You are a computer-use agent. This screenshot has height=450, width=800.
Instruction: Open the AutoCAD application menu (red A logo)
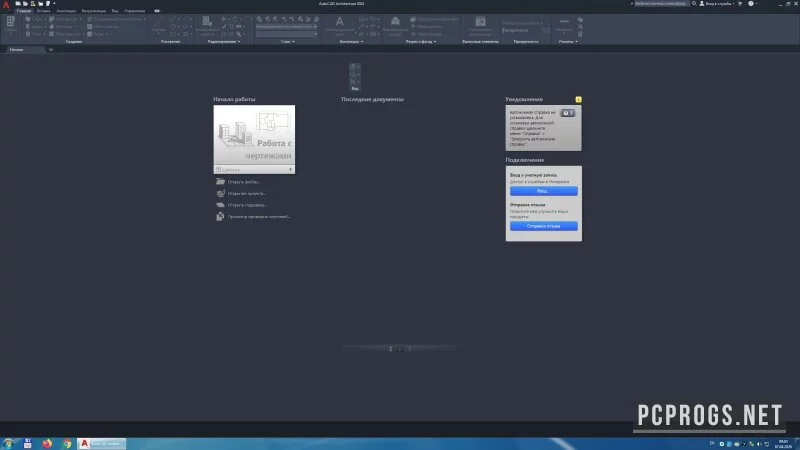[x=6, y=5]
